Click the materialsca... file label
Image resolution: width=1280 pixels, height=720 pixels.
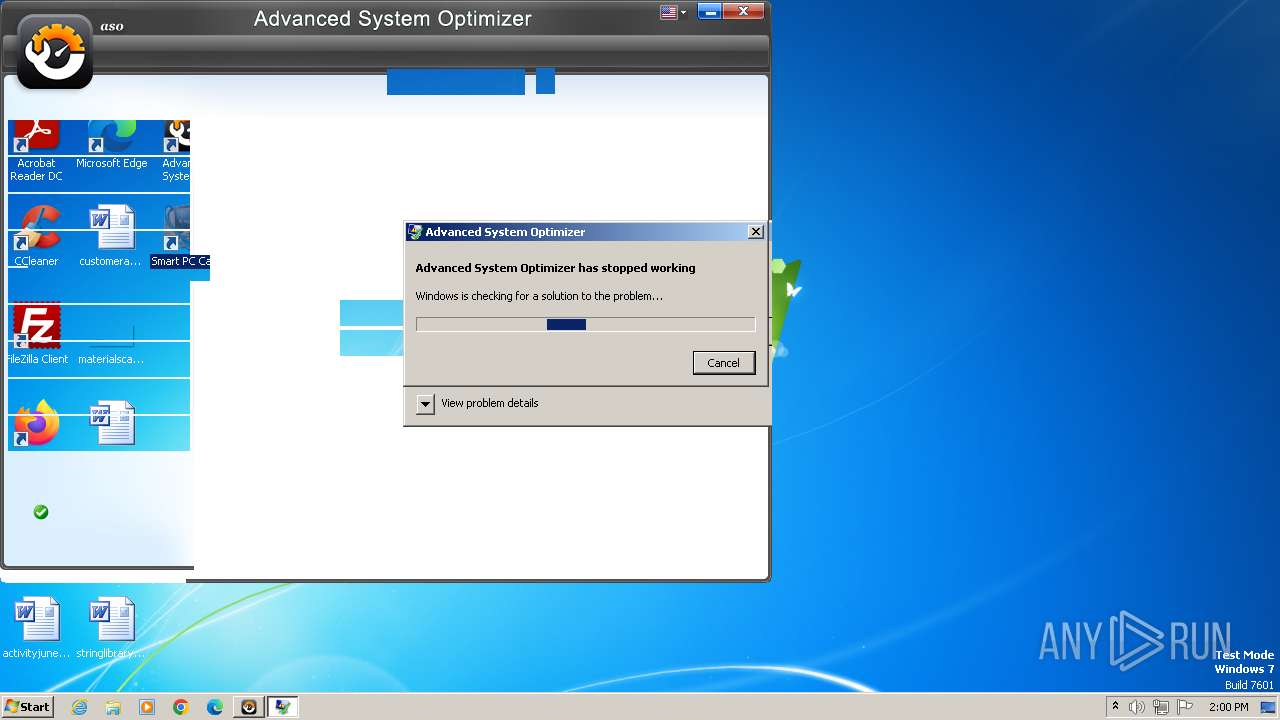pyautogui.click(x=111, y=359)
